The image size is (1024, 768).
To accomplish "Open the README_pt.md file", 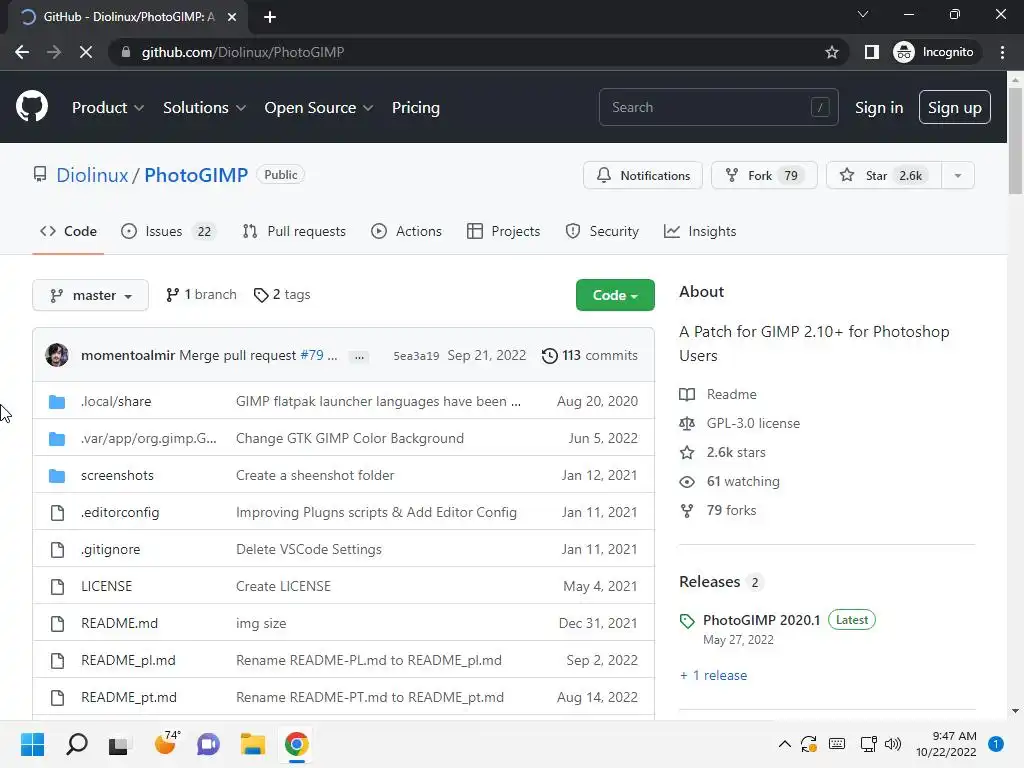I will (129, 697).
